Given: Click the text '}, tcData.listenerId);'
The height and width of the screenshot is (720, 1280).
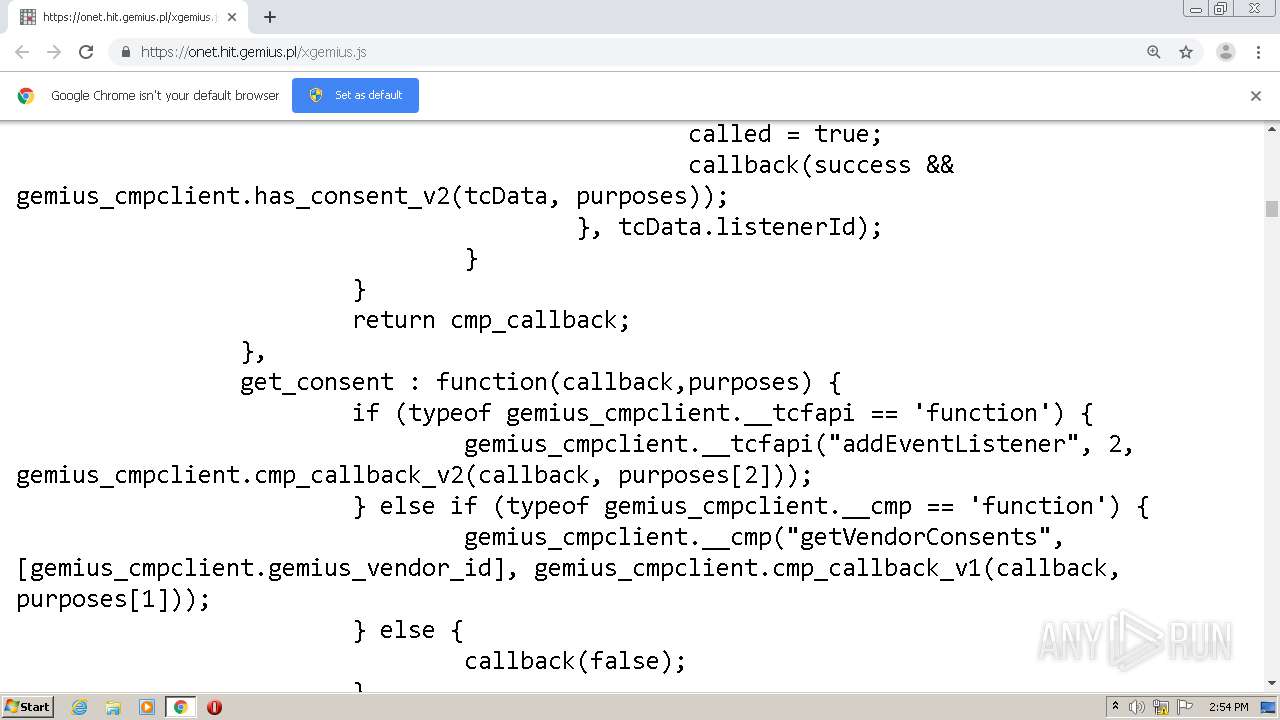Looking at the screenshot, I should [x=729, y=227].
